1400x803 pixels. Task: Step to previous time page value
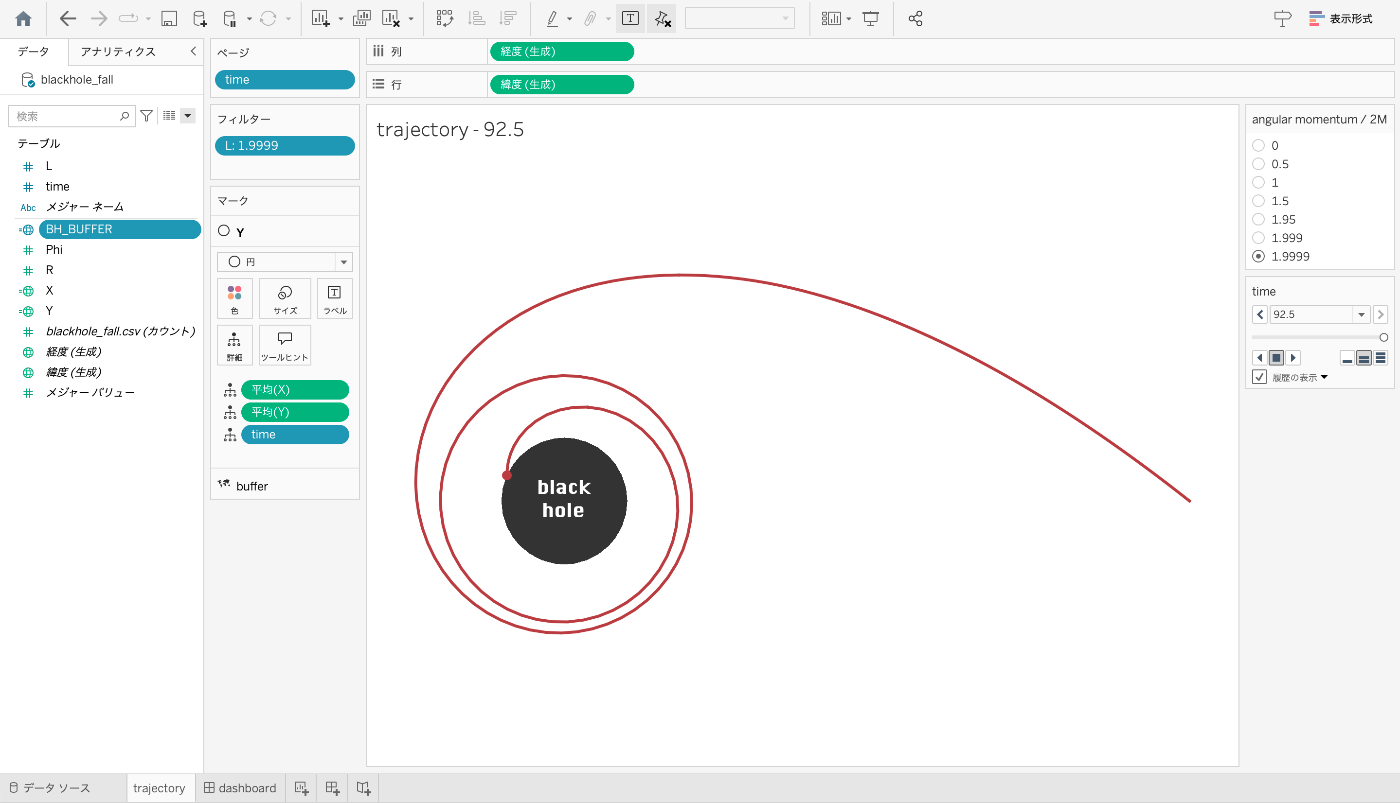coord(1260,314)
